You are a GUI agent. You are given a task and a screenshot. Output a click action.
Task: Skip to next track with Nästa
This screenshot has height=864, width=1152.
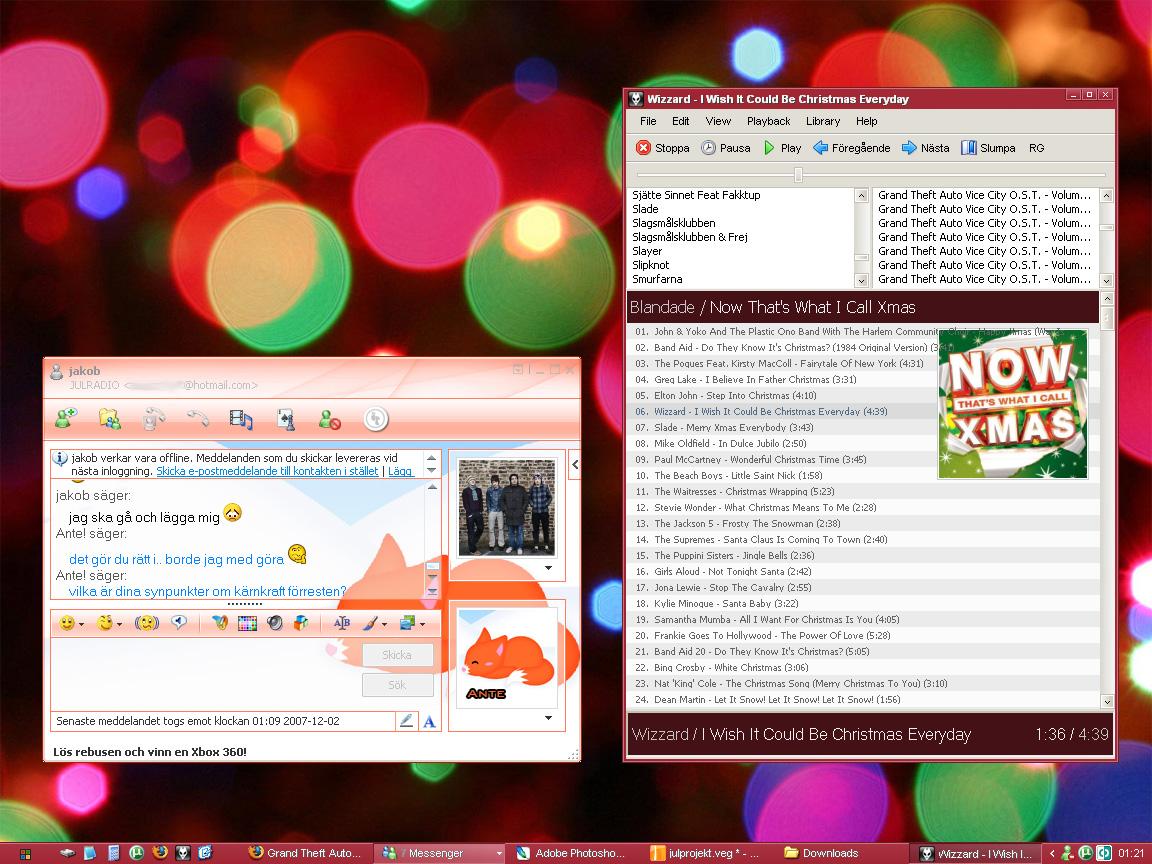click(x=925, y=148)
